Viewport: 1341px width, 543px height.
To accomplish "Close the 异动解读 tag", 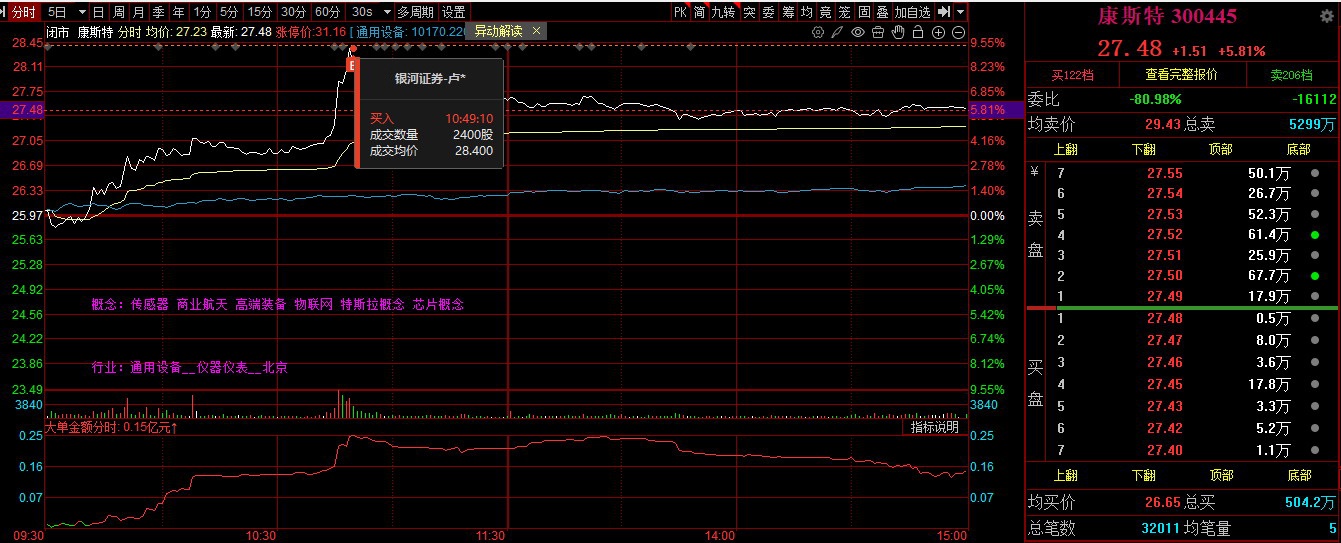I will tap(536, 31).
